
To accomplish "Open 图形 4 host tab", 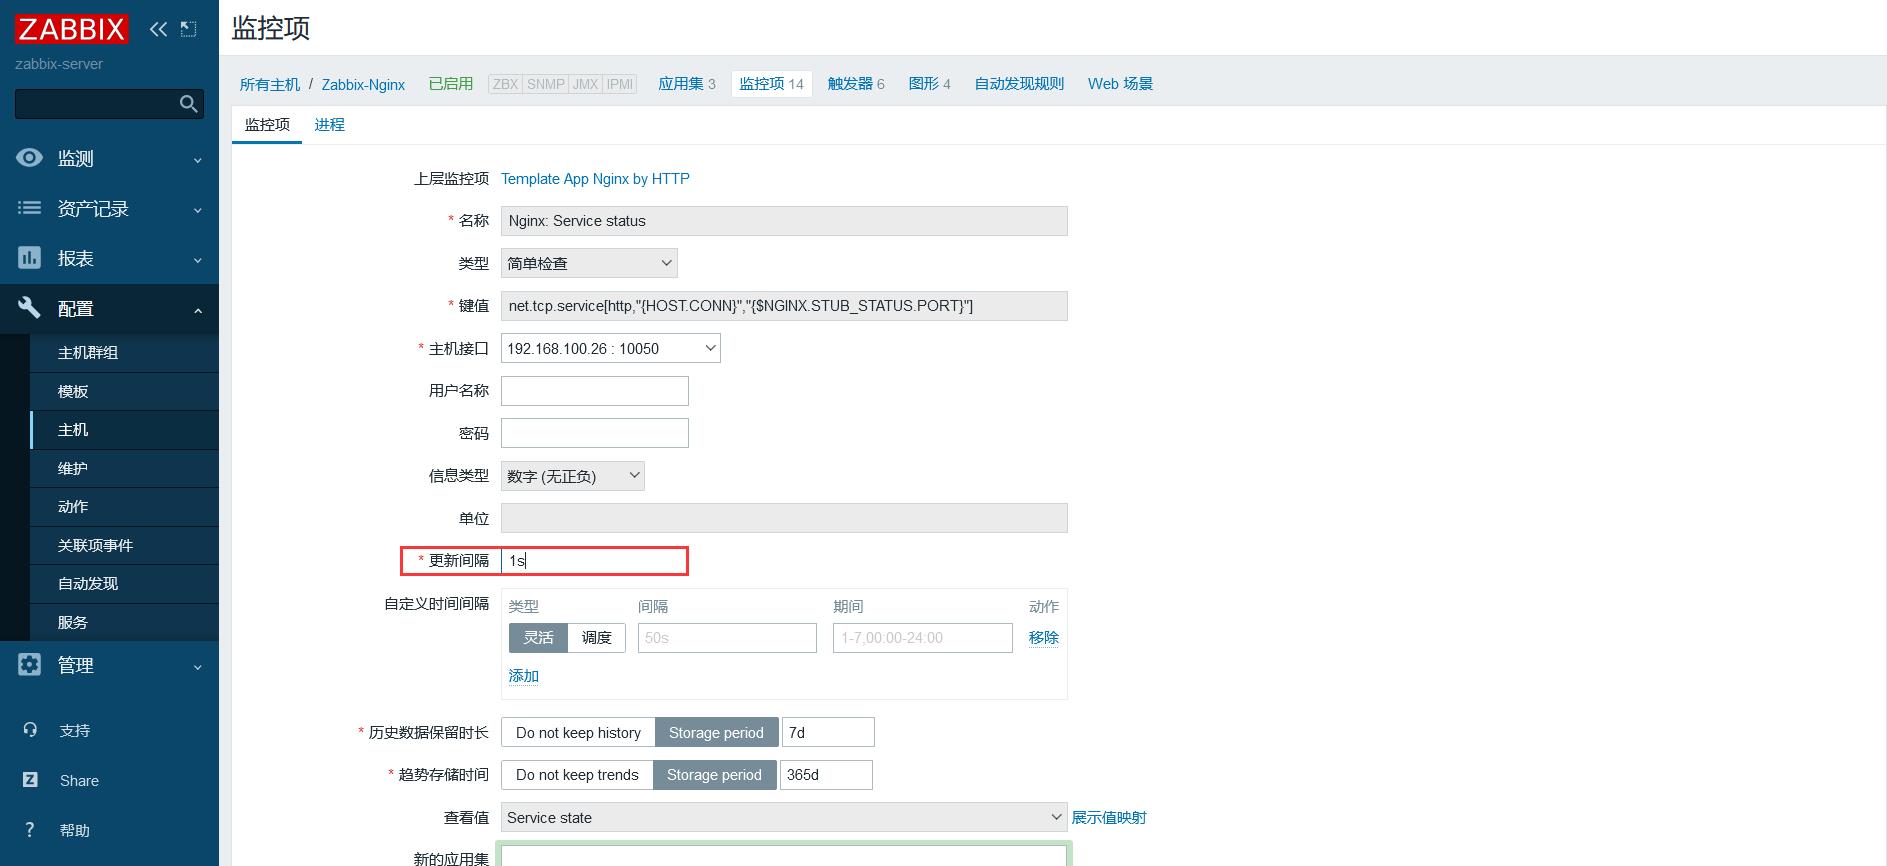I will 929,84.
